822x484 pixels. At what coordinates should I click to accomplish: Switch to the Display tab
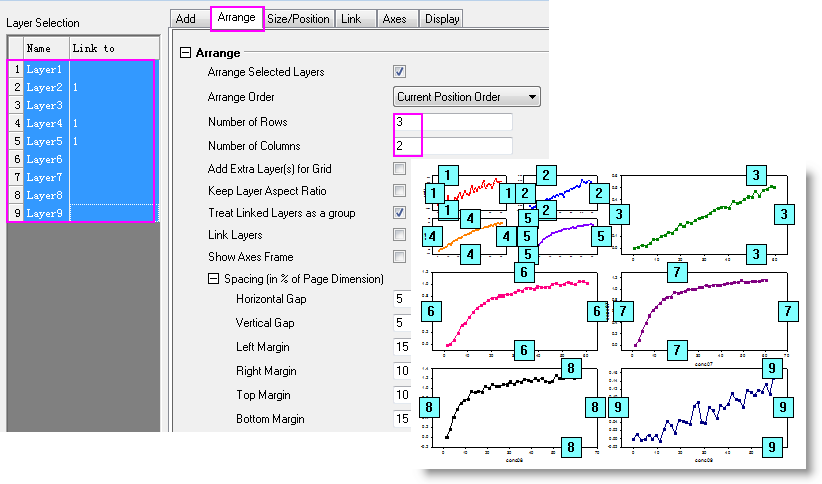[441, 19]
